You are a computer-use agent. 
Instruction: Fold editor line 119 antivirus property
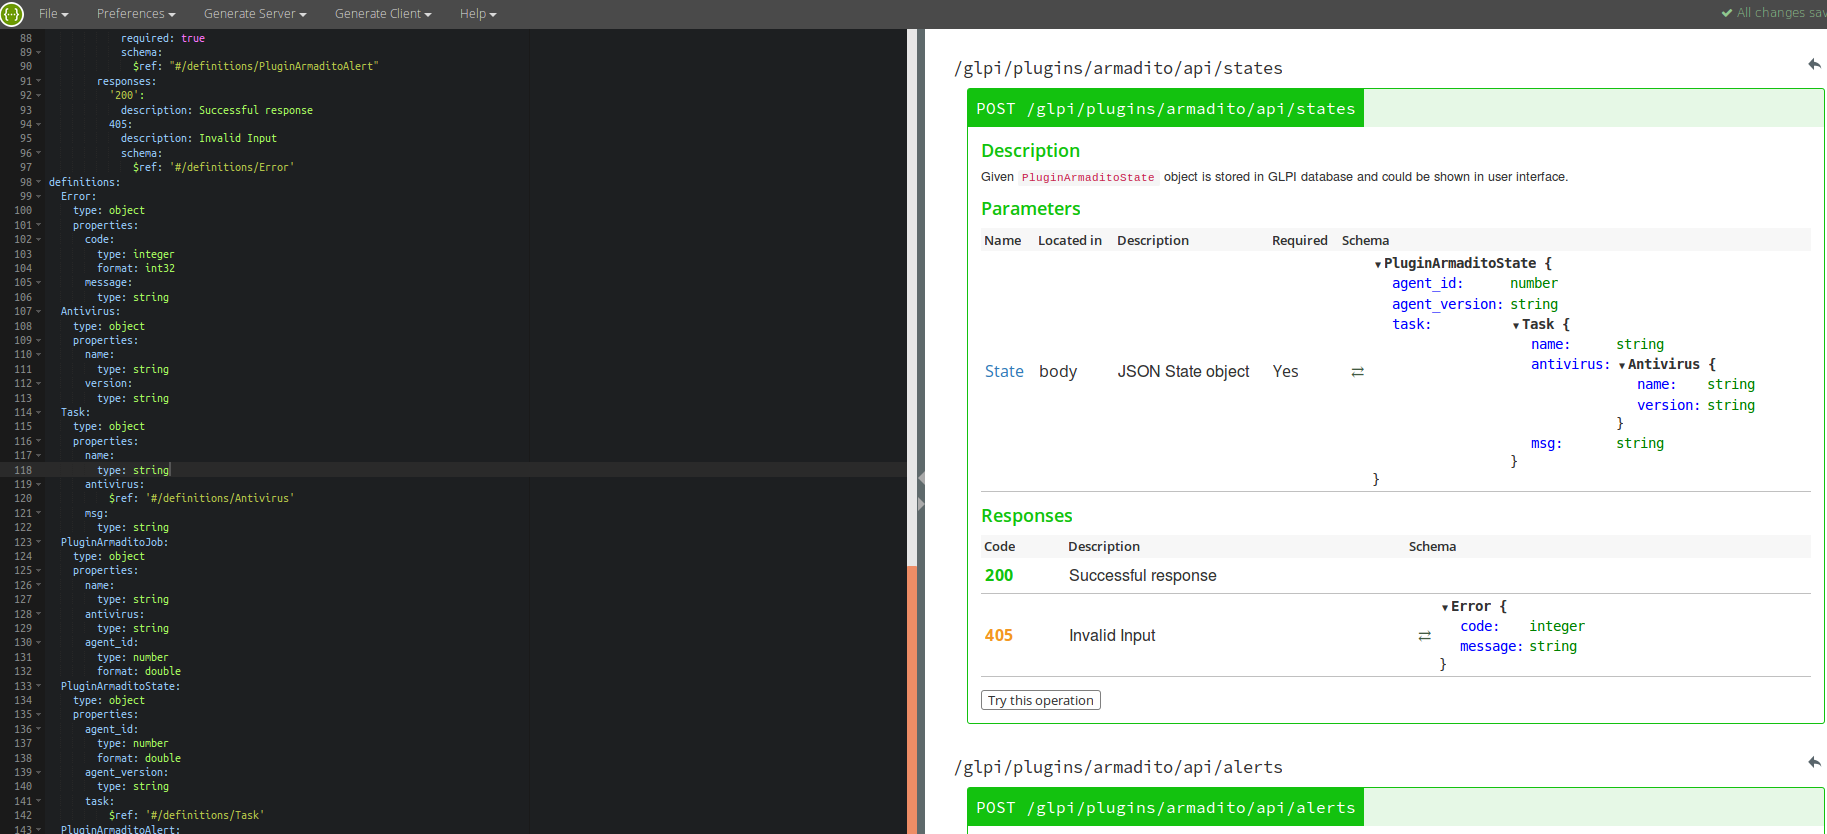[x=39, y=484]
